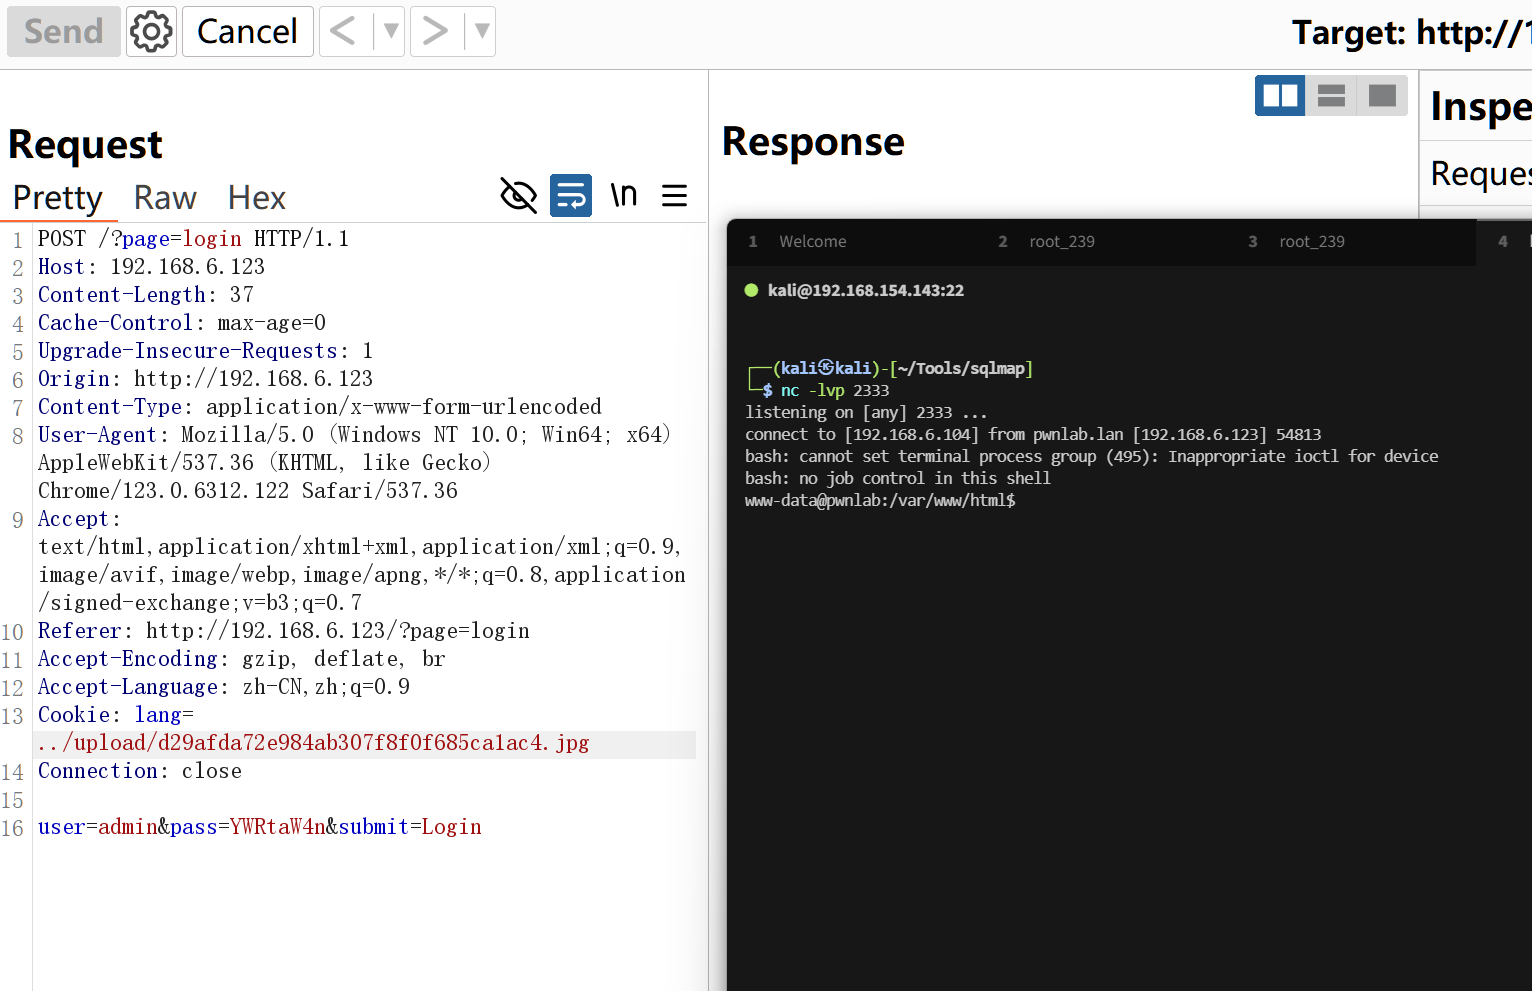Open the request editor hamburger menu
Screen dimensions: 1532x991
[675, 195]
